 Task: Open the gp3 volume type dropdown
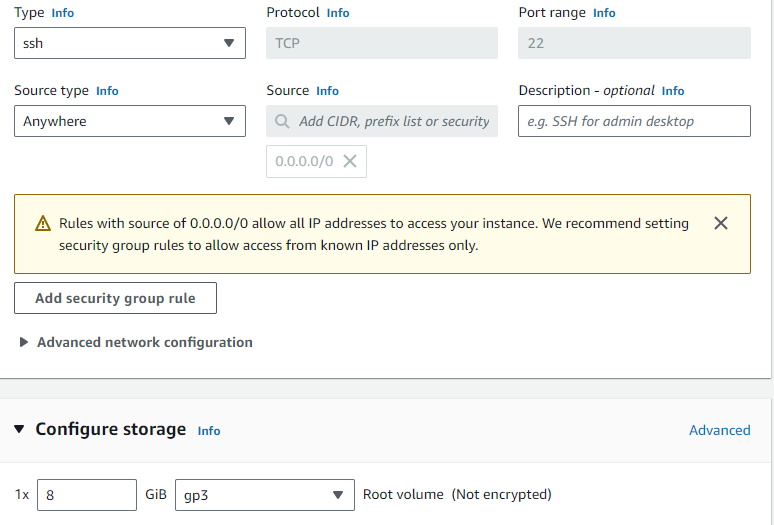pyautogui.click(x=265, y=494)
